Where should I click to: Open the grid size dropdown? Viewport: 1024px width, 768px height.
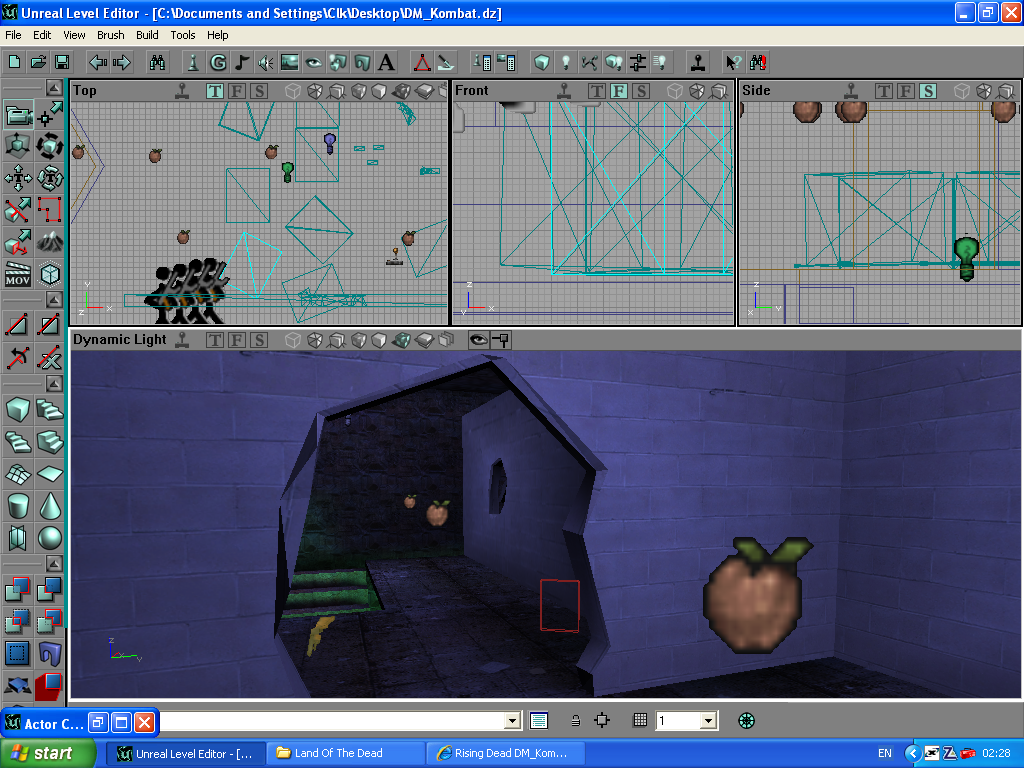pyautogui.click(x=708, y=720)
